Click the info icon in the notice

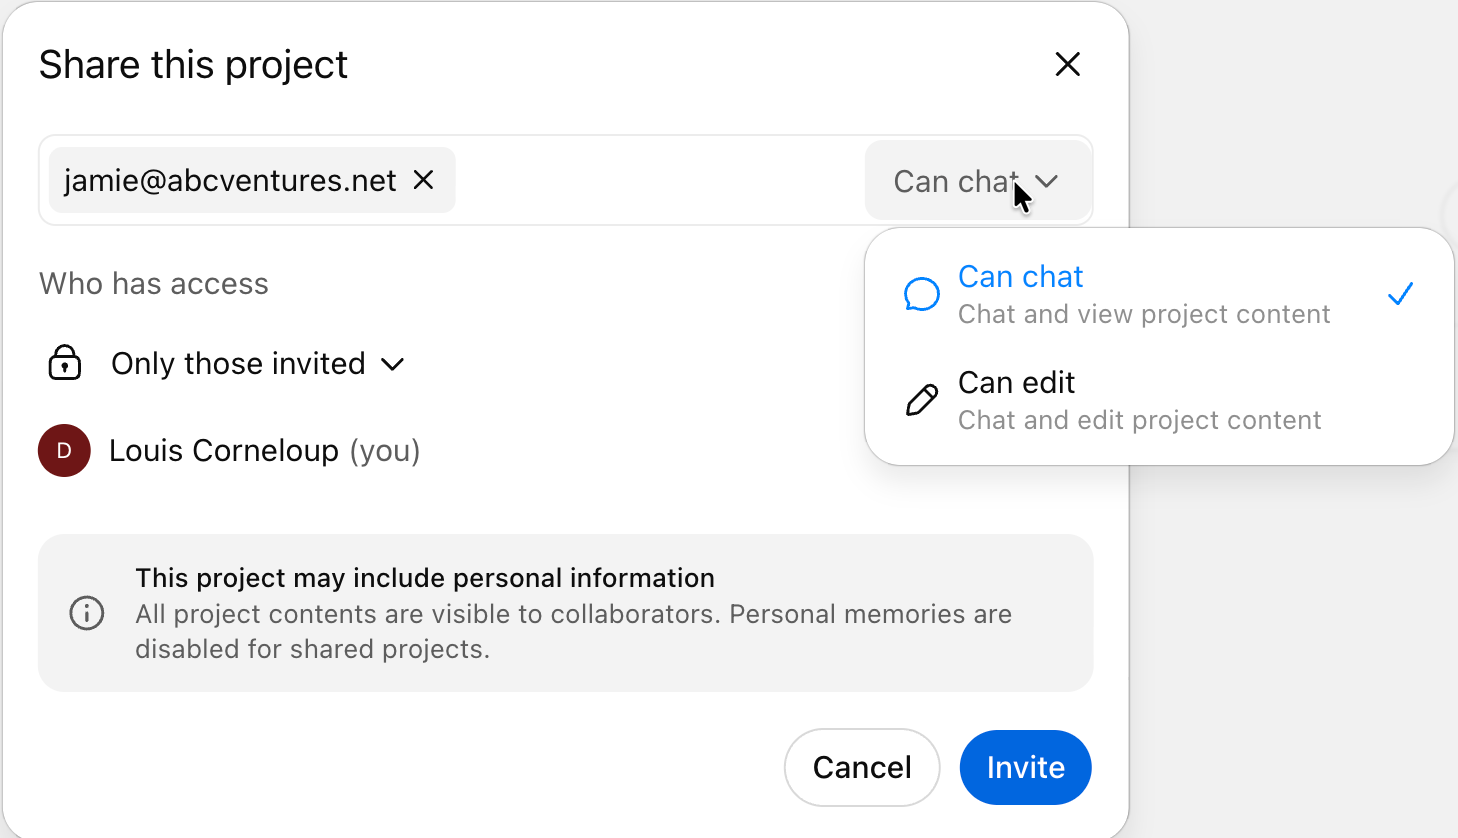tap(87, 613)
